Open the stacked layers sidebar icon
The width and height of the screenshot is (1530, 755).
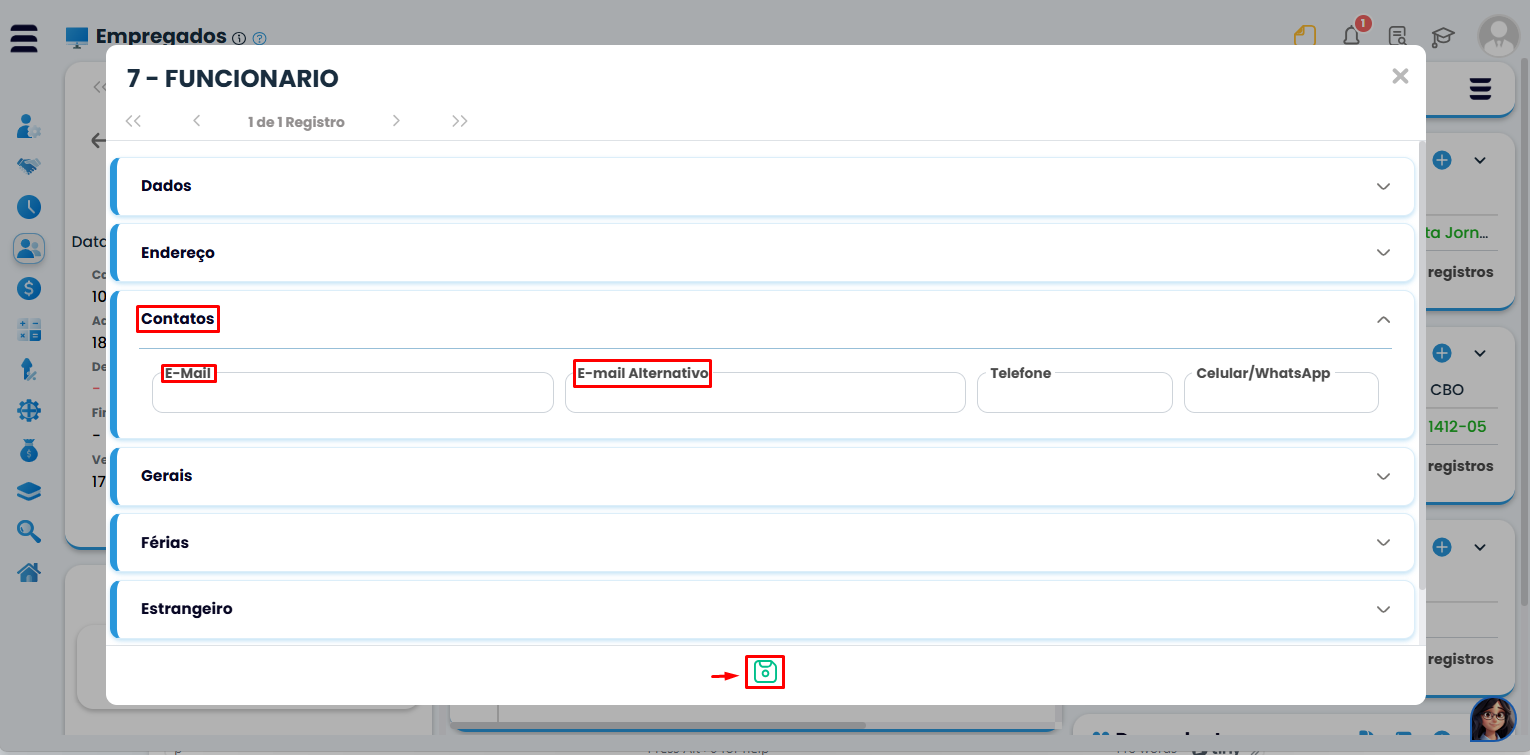coord(29,491)
